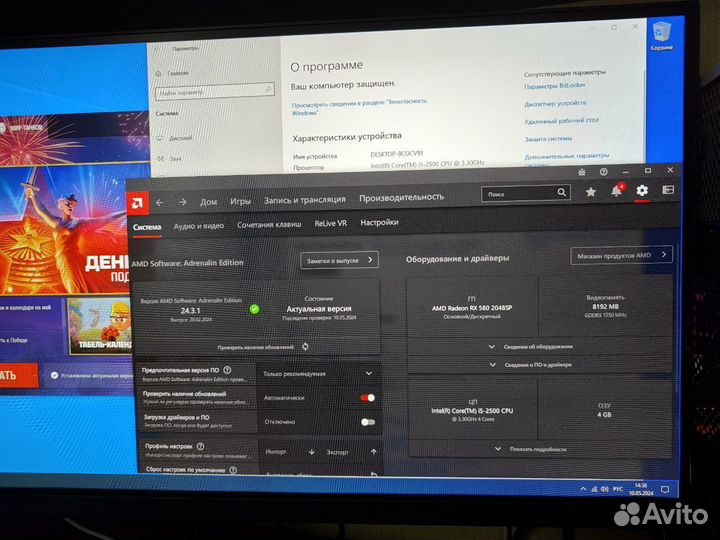Click the Главная home icon in Параметры window
The height and width of the screenshot is (540, 720).
(158, 73)
